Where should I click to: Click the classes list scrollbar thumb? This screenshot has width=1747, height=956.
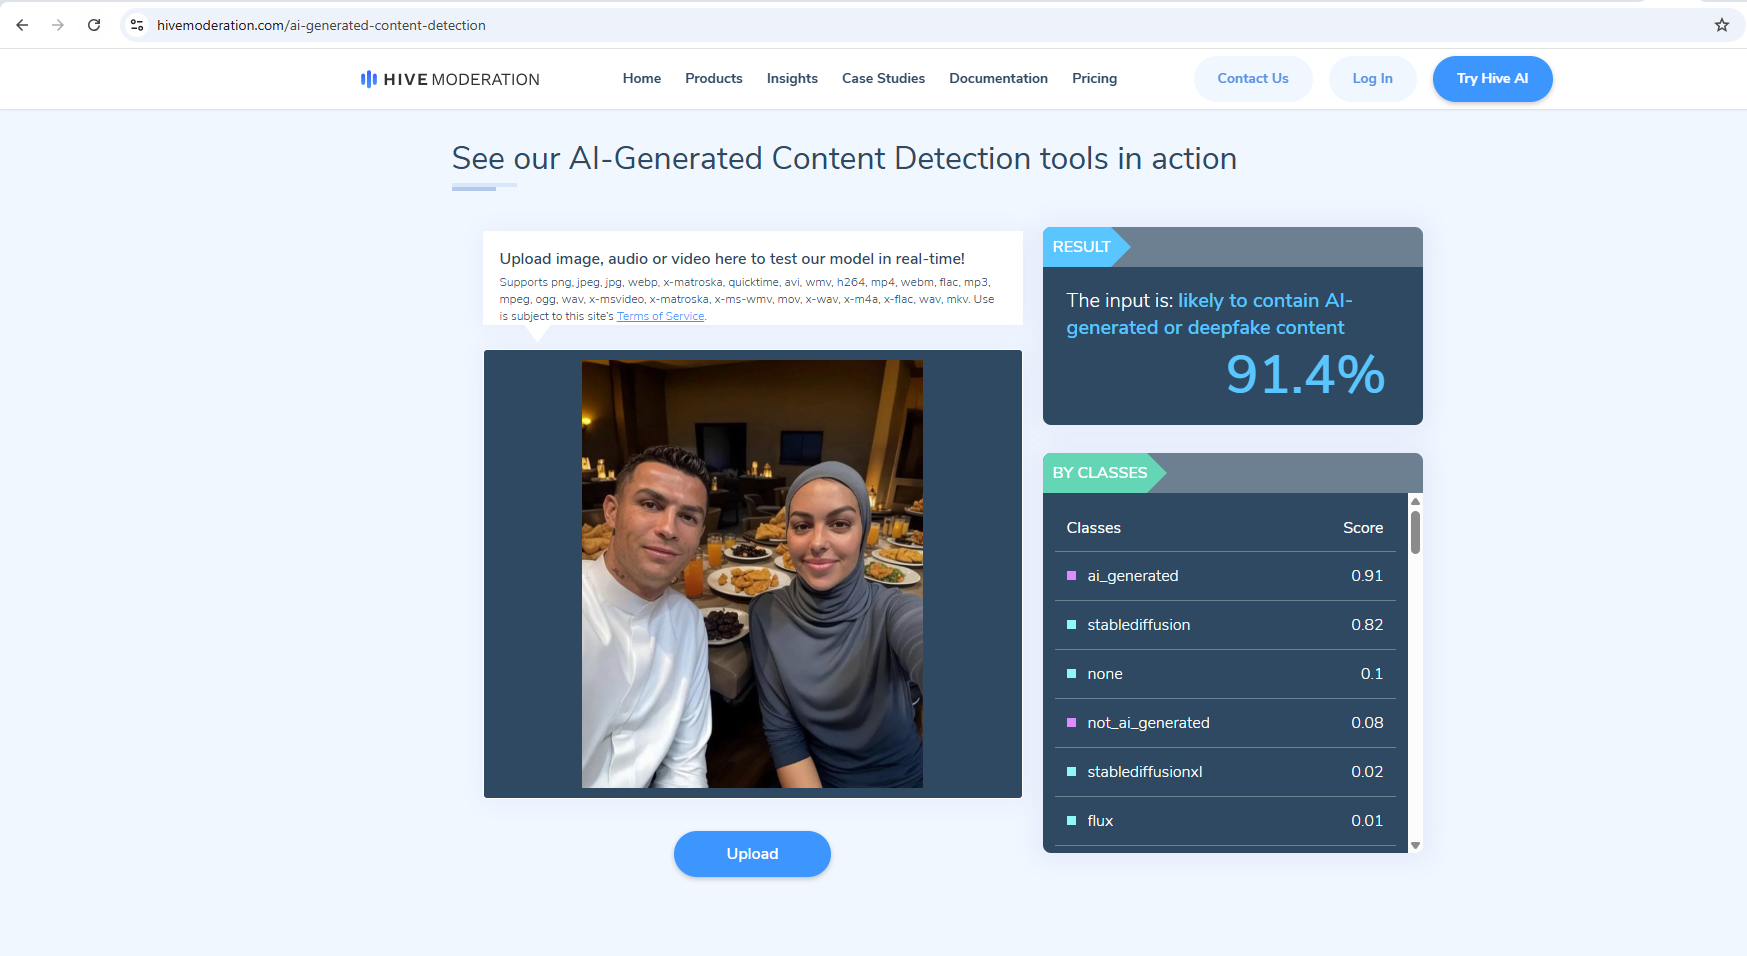coord(1415,532)
